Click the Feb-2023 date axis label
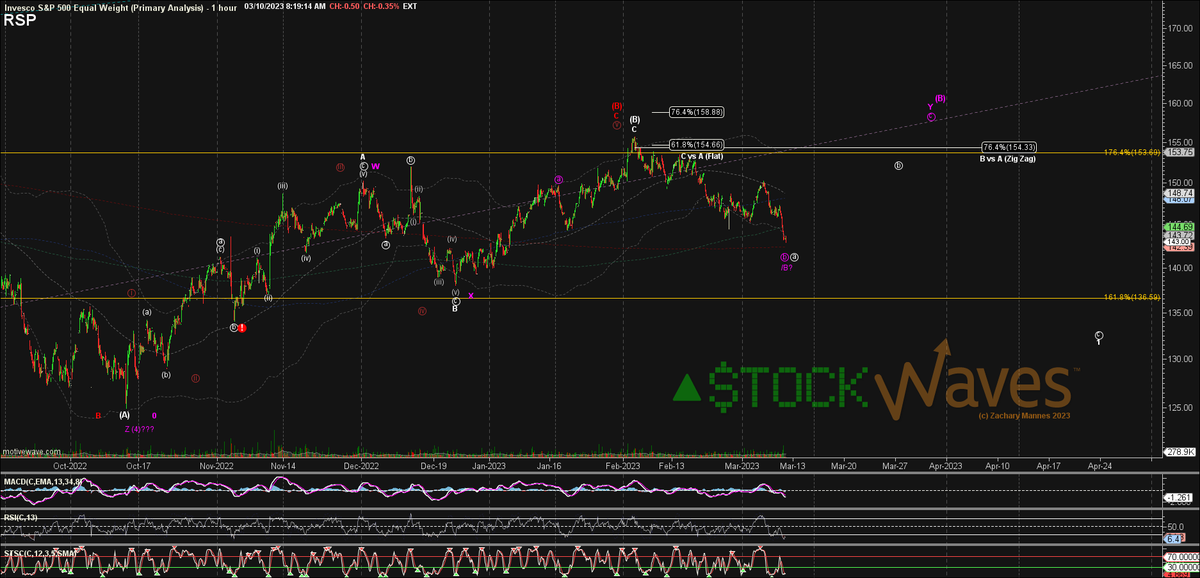The width and height of the screenshot is (1200, 578). (x=621, y=465)
